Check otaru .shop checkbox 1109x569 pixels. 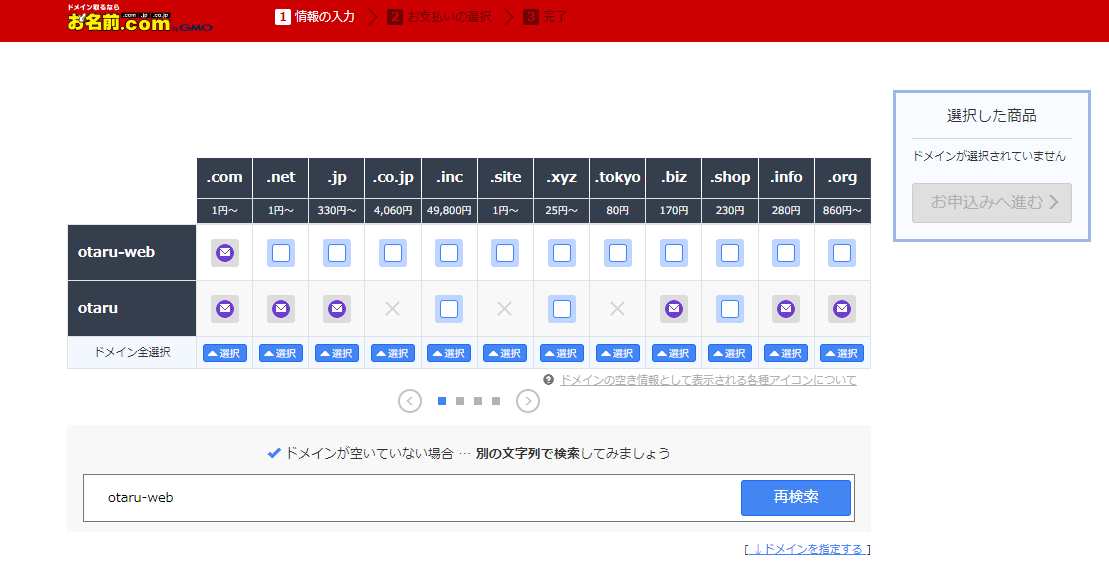coord(730,308)
